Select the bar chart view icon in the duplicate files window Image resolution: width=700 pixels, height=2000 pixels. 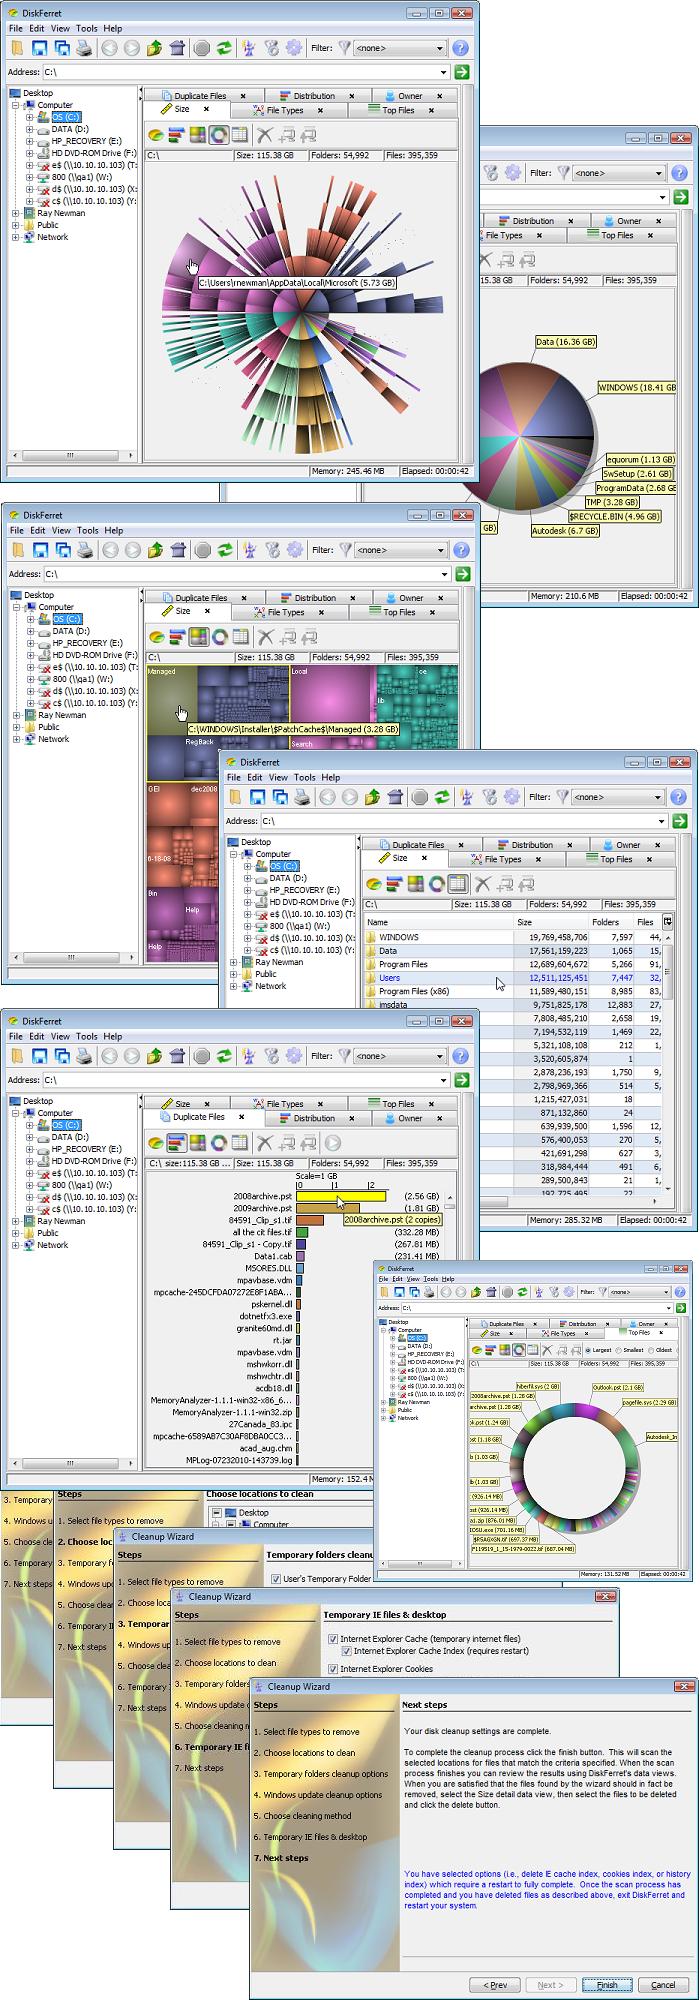point(177,1143)
